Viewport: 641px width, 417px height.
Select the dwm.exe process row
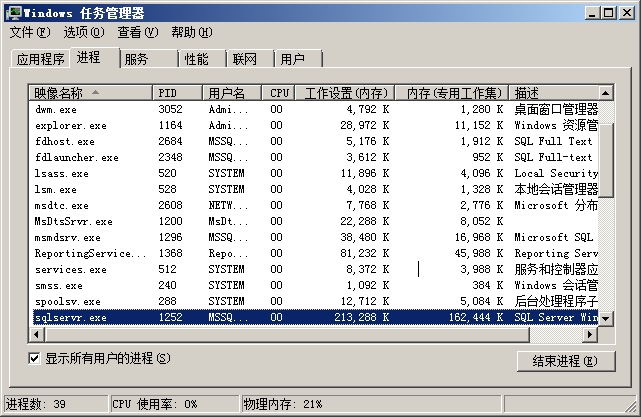click(x=315, y=110)
